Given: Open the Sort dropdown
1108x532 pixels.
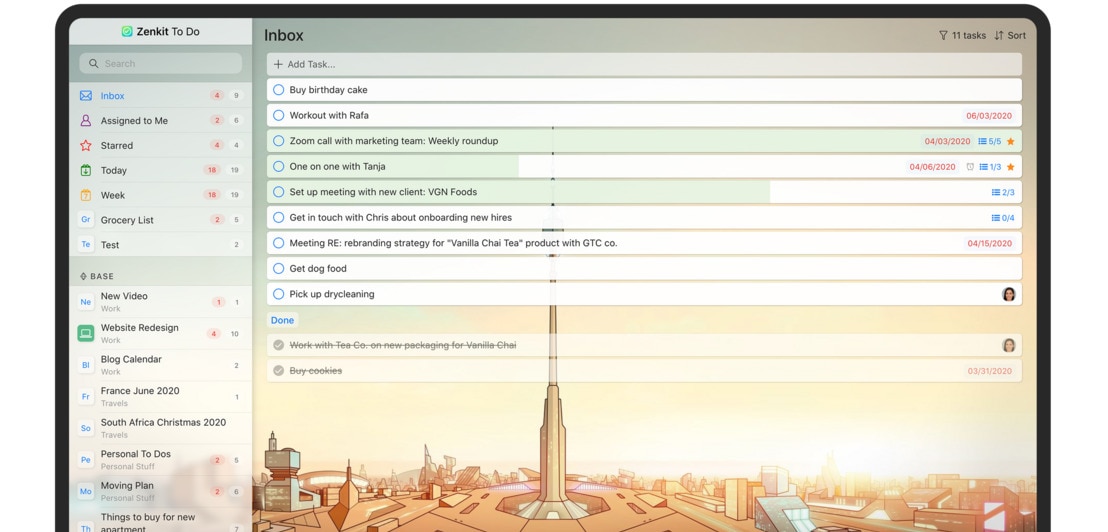Looking at the screenshot, I should pos(1010,36).
